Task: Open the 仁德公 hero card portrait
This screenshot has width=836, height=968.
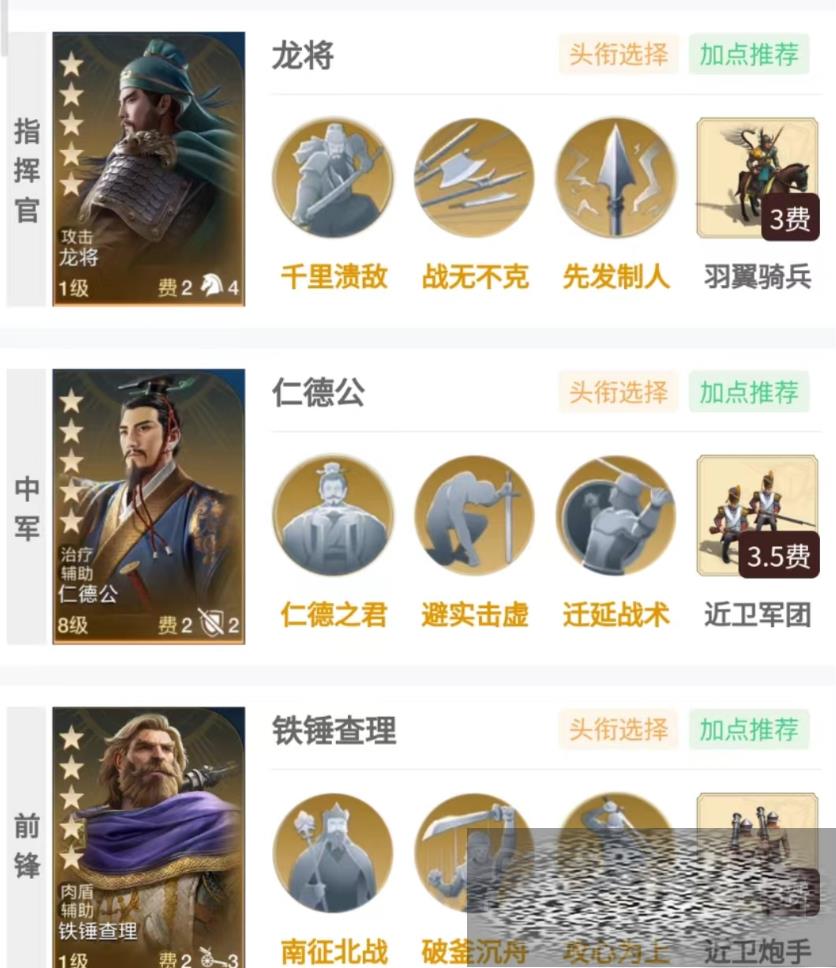Action: click(149, 507)
